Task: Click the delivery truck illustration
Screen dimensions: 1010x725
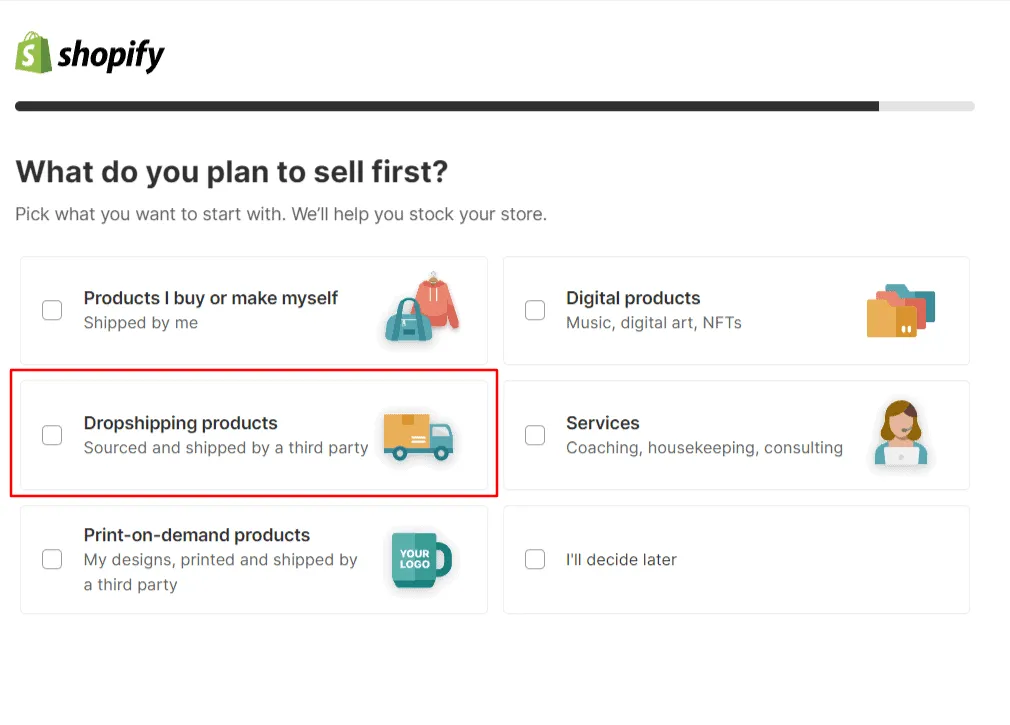Action: 417,437
